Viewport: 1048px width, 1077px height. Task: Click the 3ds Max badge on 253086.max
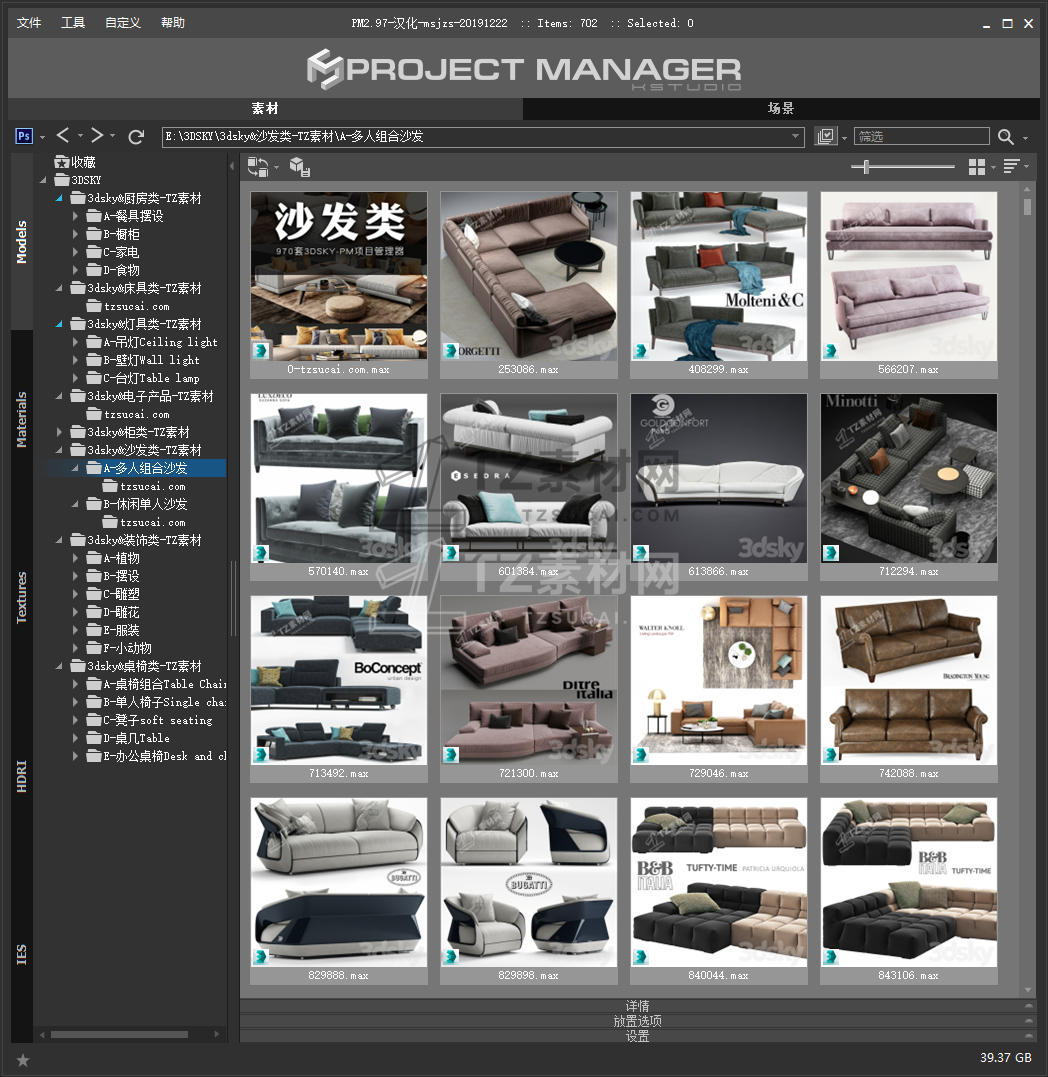point(451,350)
